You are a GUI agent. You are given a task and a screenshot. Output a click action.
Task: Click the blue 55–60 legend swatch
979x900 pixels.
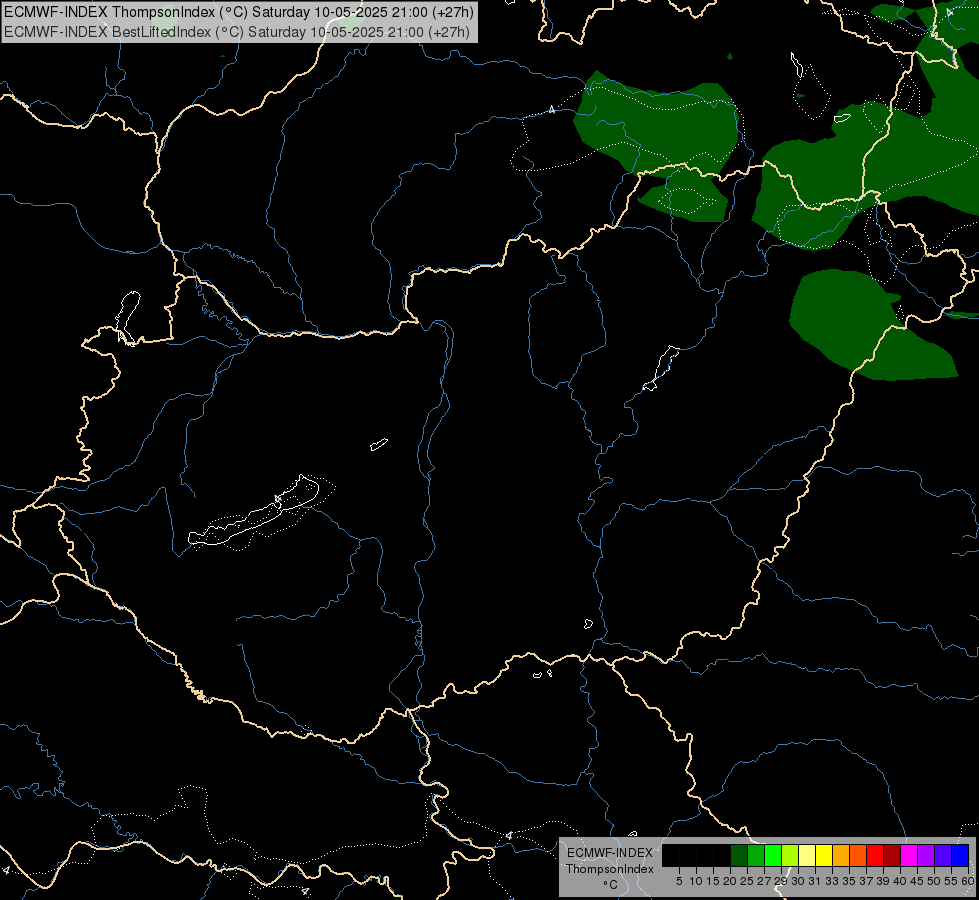(960, 855)
